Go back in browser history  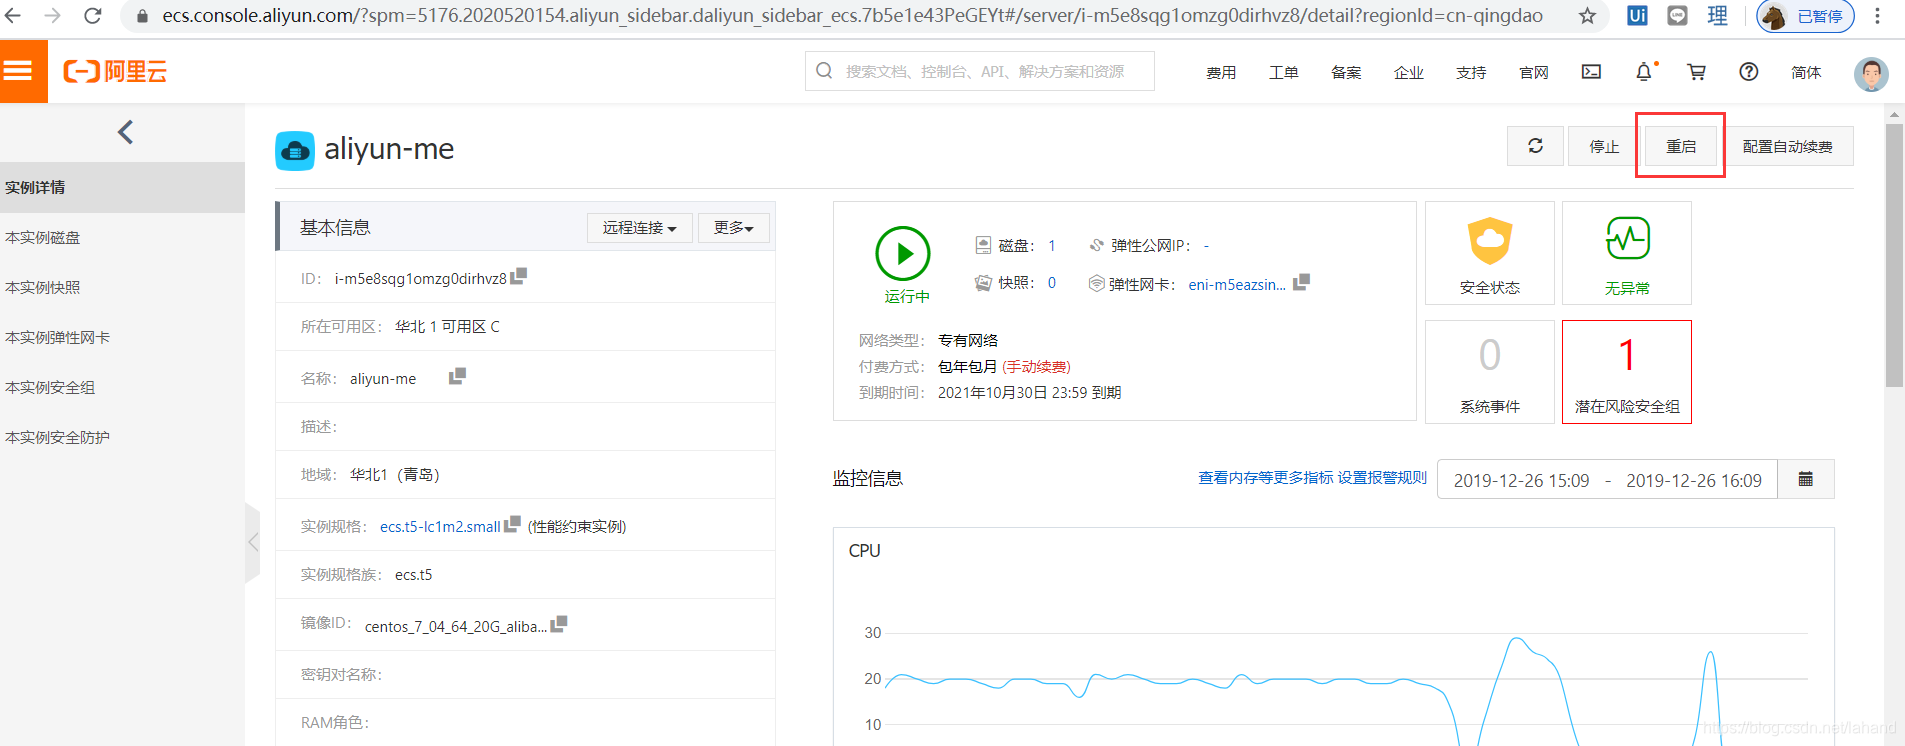tap(13, 16)
